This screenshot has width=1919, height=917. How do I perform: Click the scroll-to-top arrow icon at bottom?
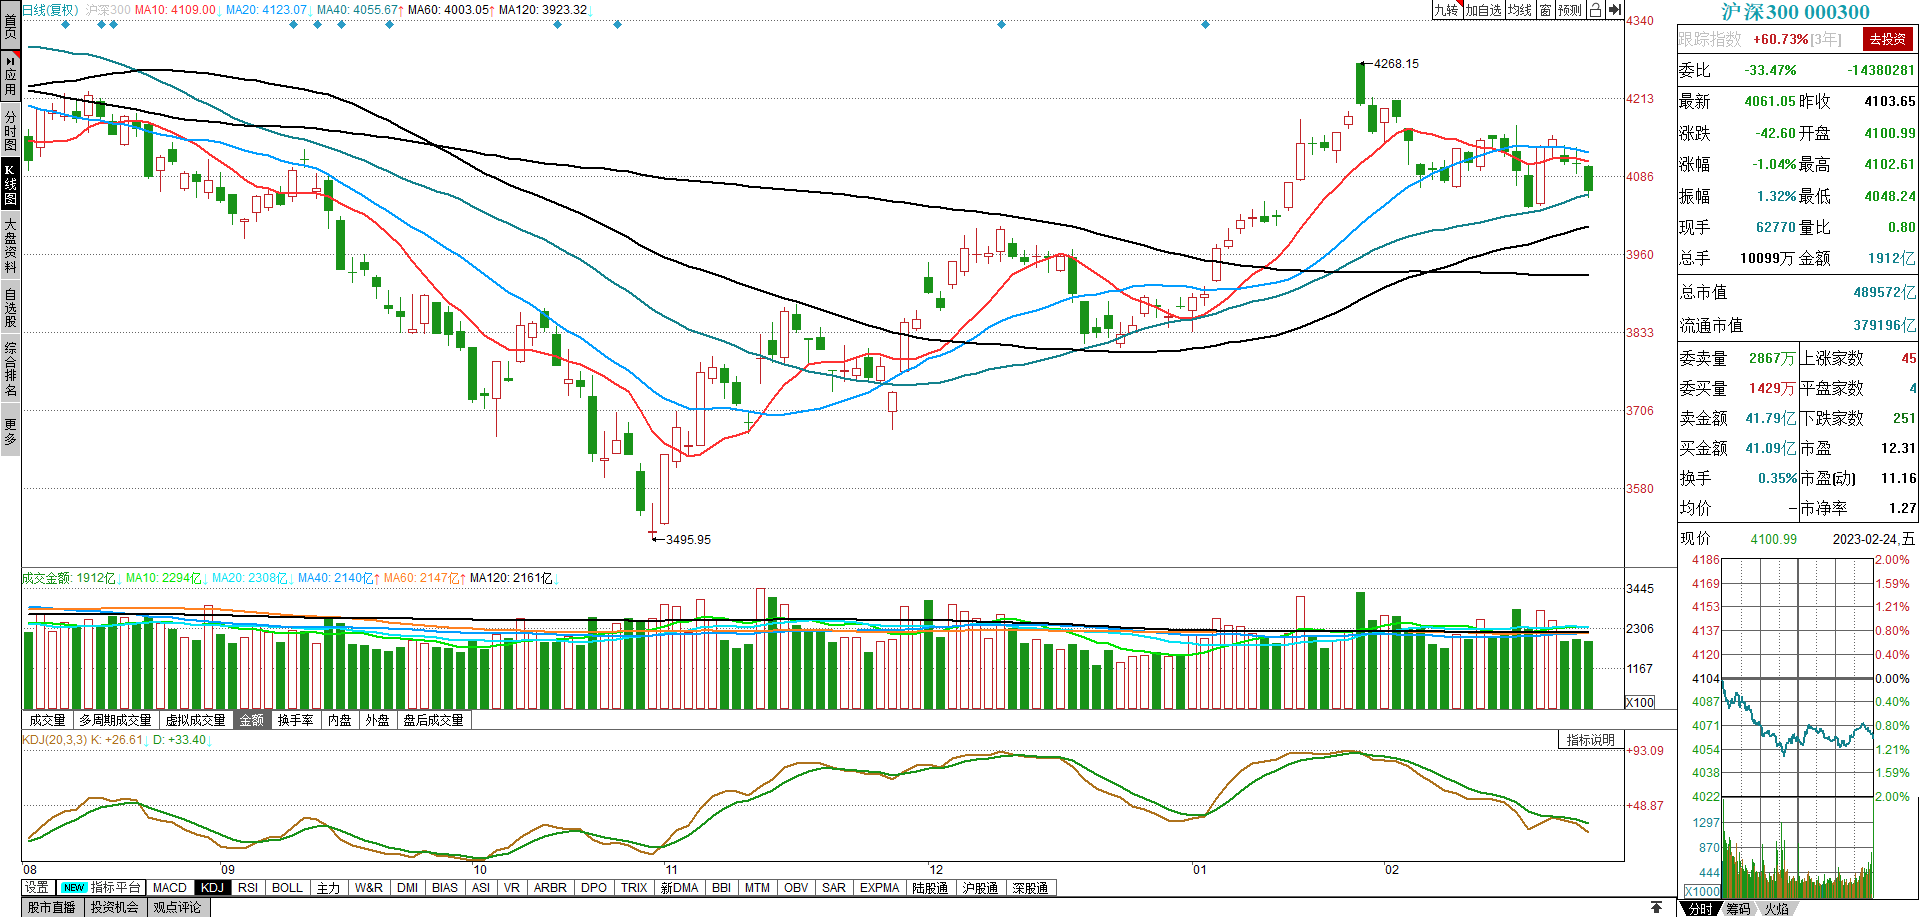coord(1656,907)
